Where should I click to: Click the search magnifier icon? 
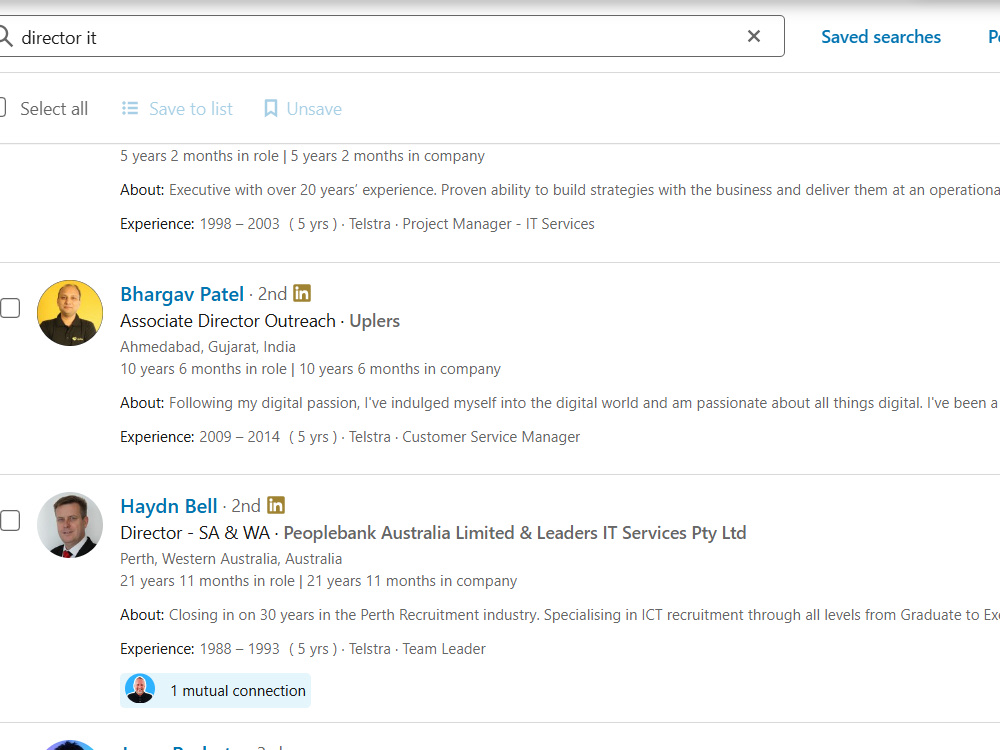point(5,36)
